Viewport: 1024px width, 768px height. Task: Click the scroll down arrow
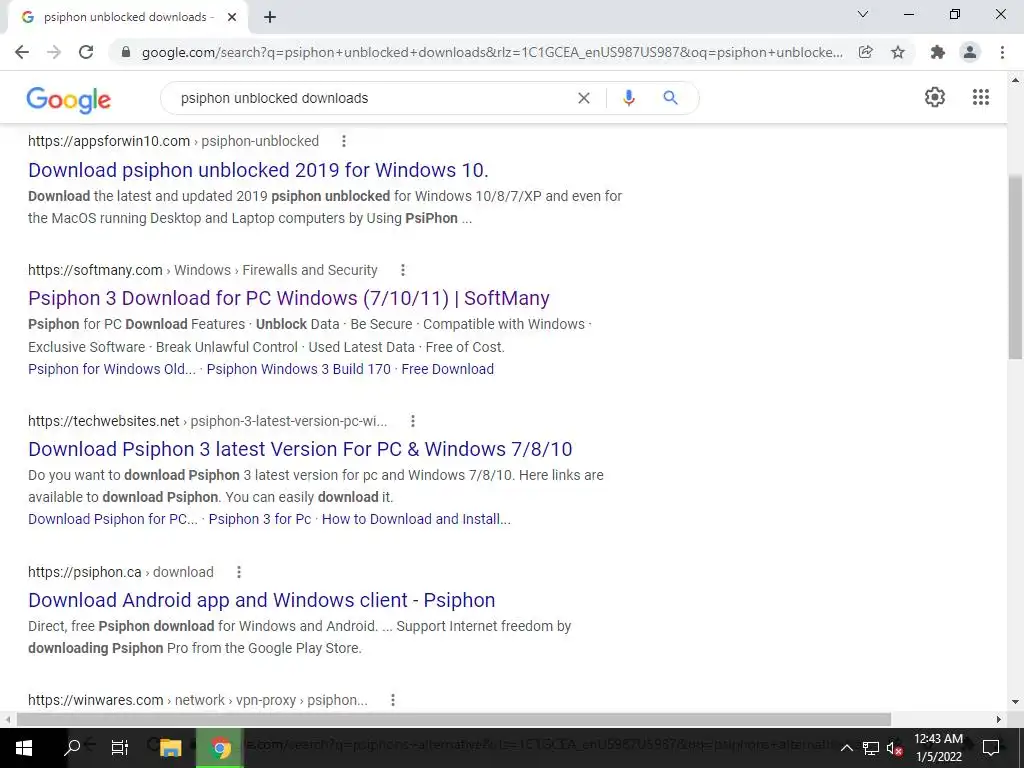(x=1015, y=702)
